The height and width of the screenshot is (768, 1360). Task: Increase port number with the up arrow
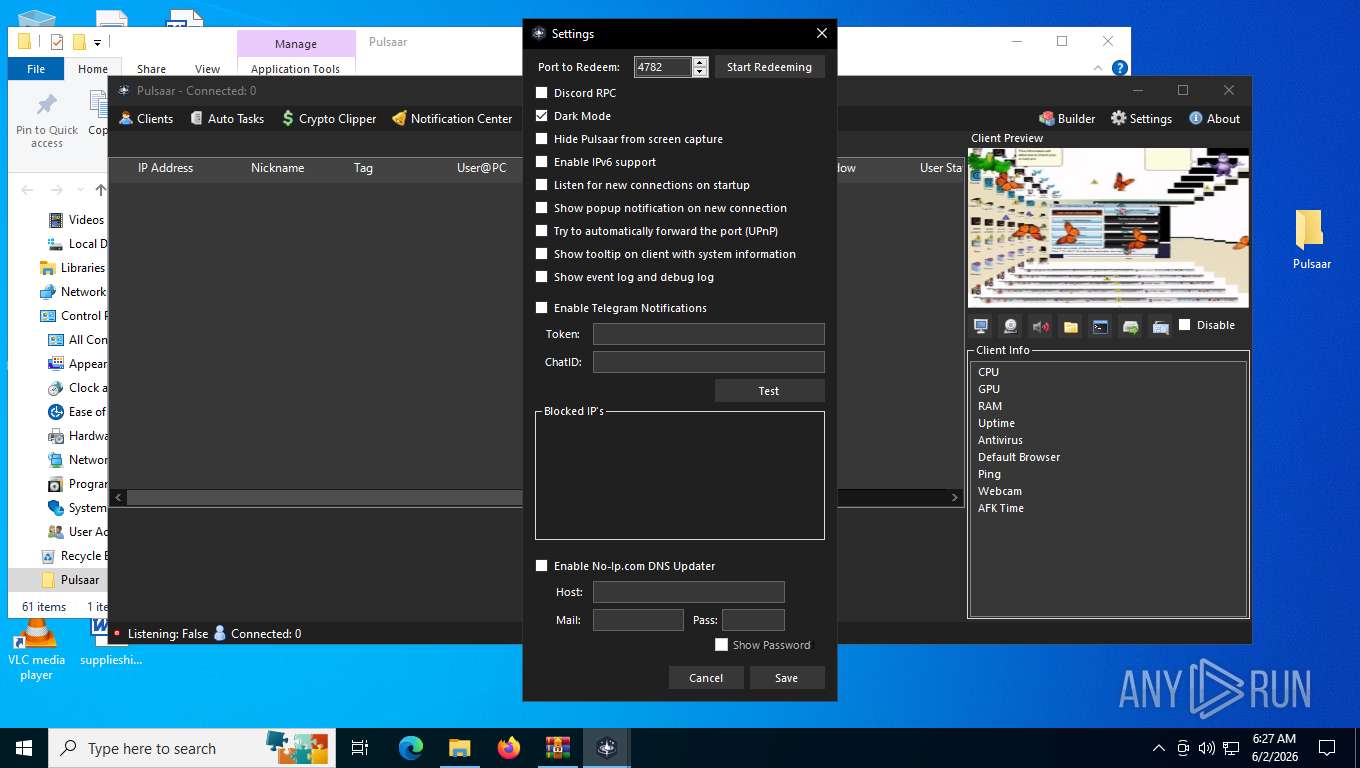pos(700,62)
